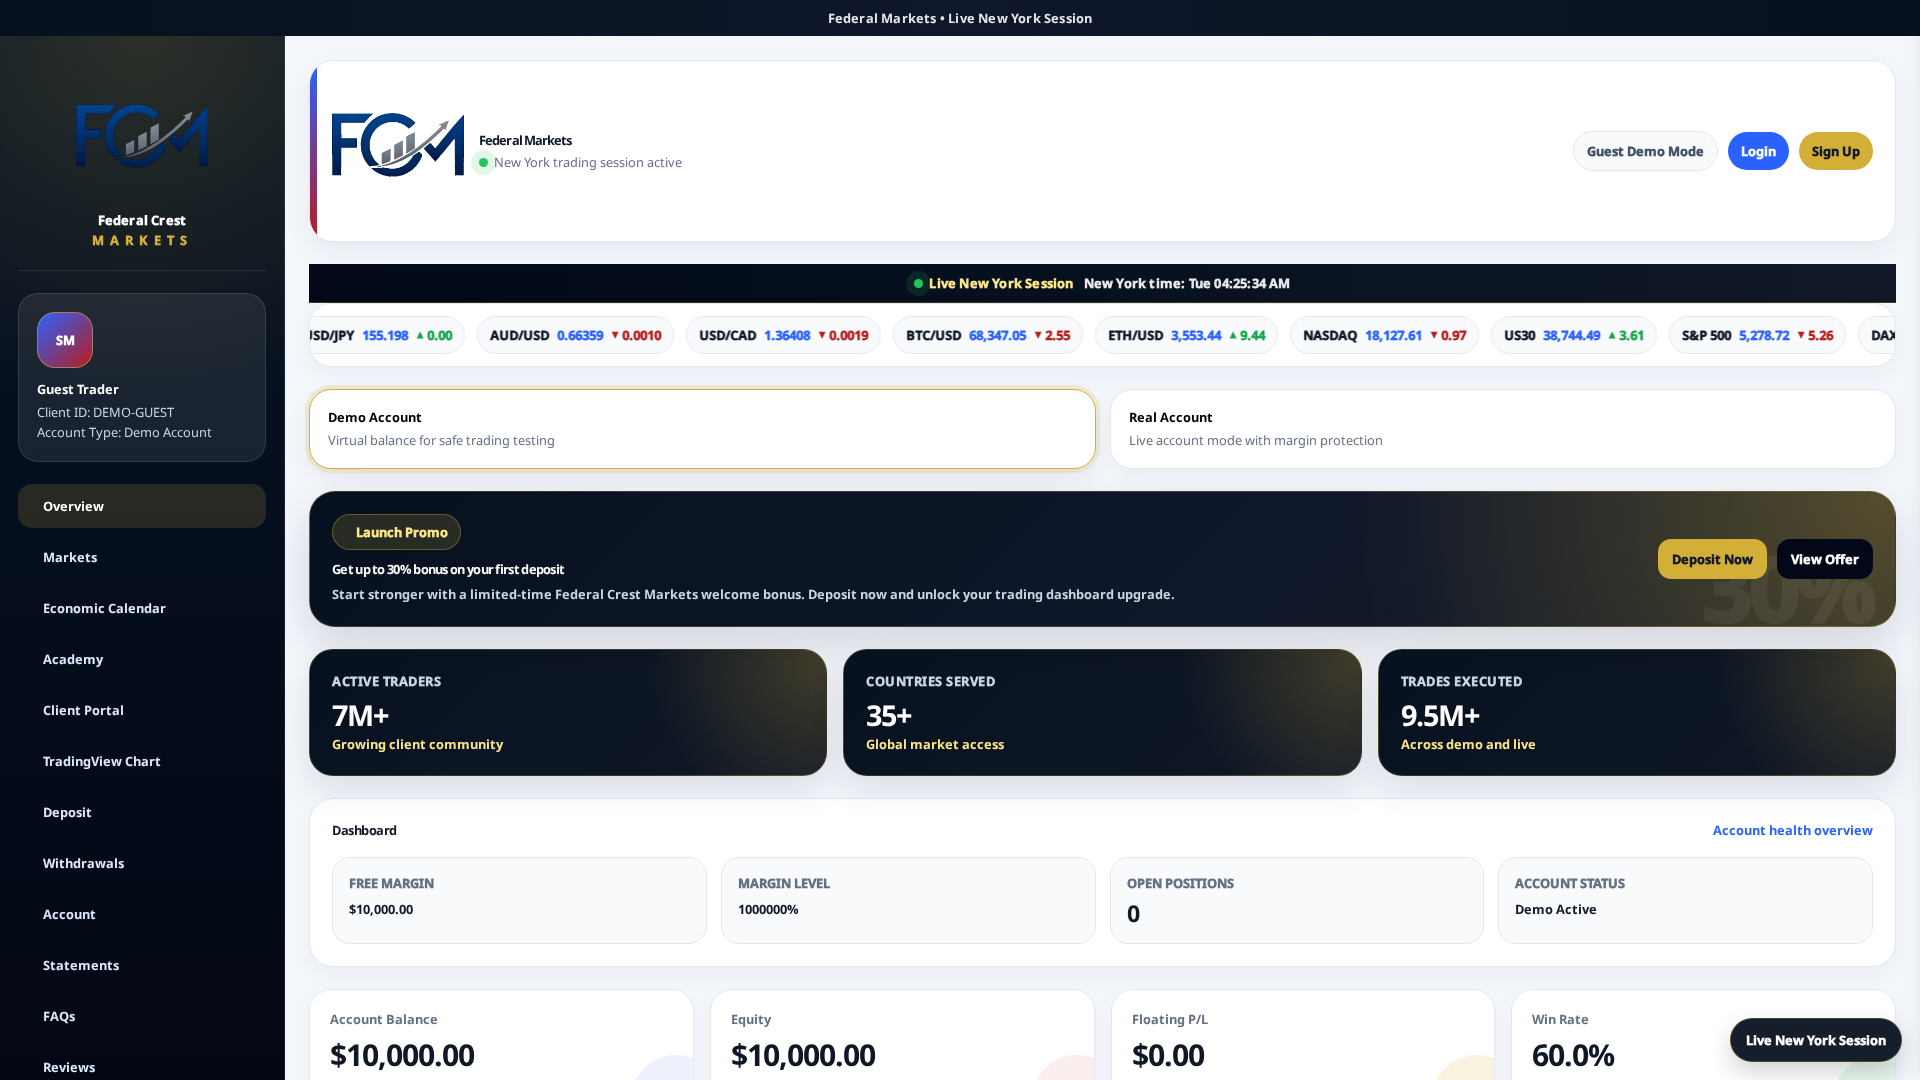Click the Equity $10,000.00 card
This screenshot has width=1920, height=1080.
point(902,1035)
